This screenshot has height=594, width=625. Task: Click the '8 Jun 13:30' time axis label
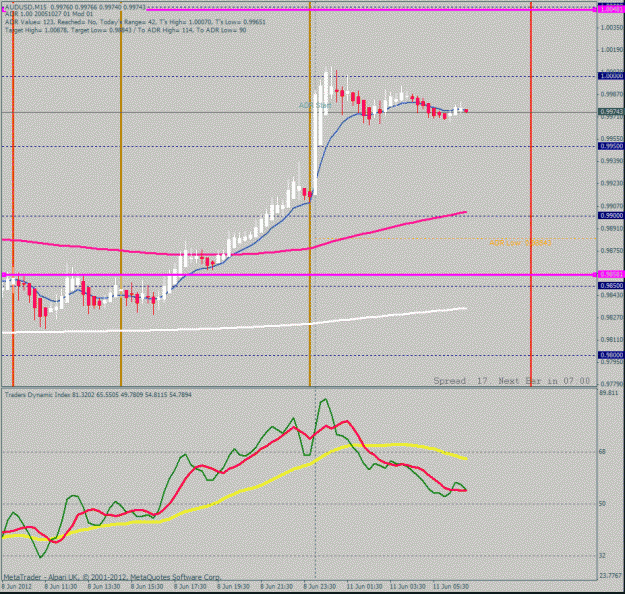pos(104,587)
